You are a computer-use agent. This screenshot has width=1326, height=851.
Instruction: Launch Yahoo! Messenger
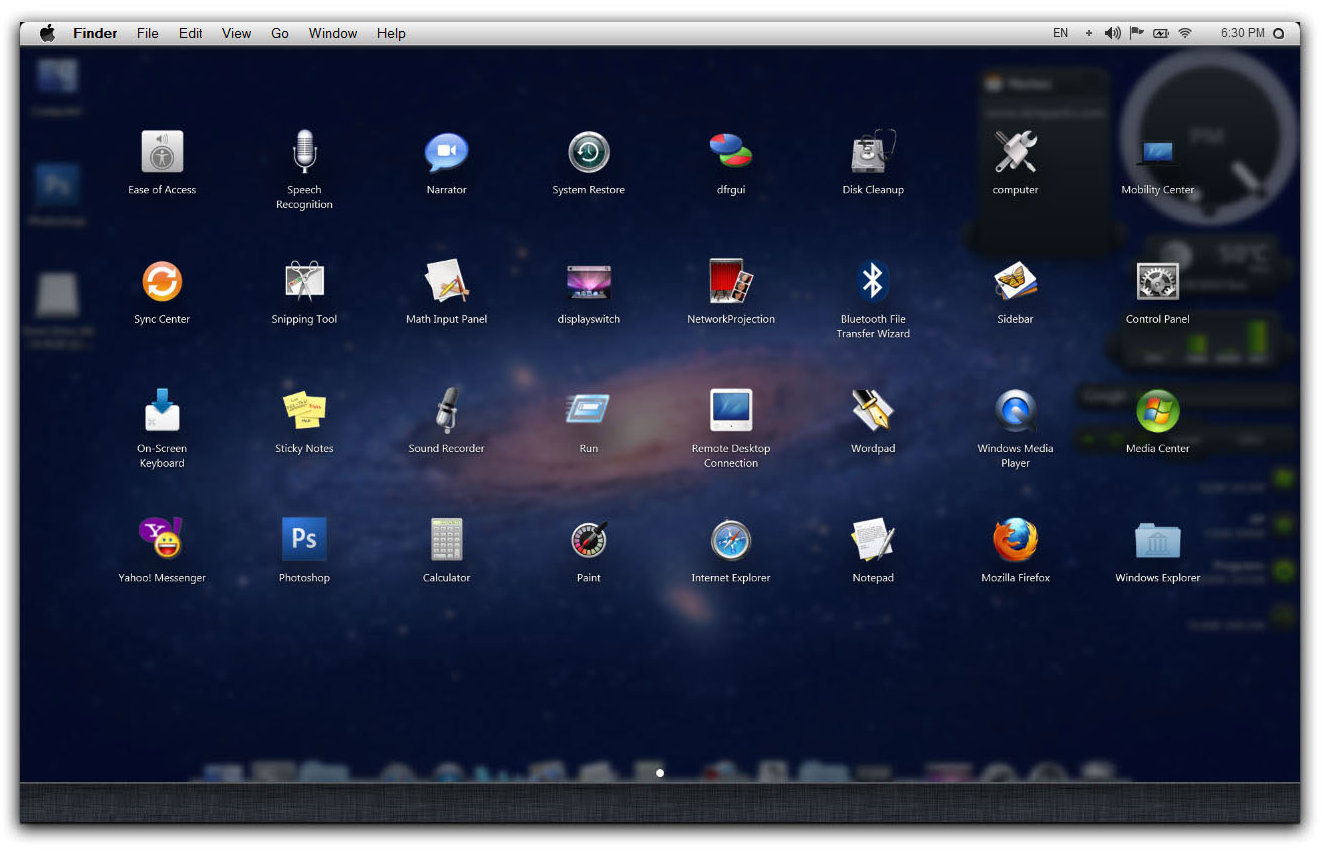tap(162, 539)
